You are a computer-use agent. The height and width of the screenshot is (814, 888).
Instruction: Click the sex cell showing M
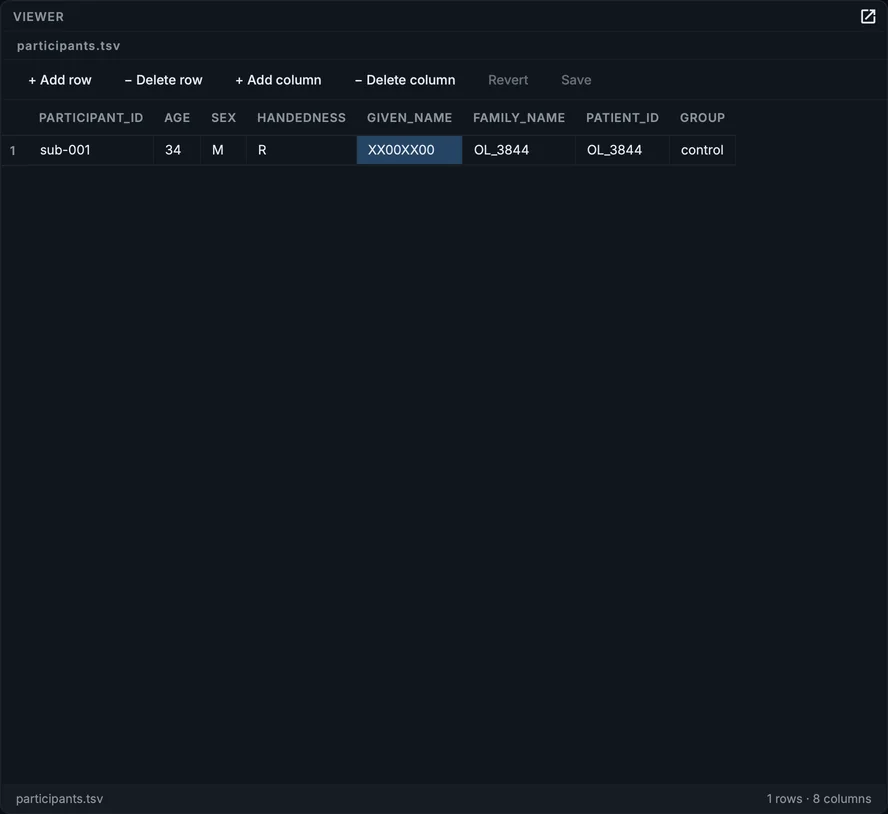point(223,150)
